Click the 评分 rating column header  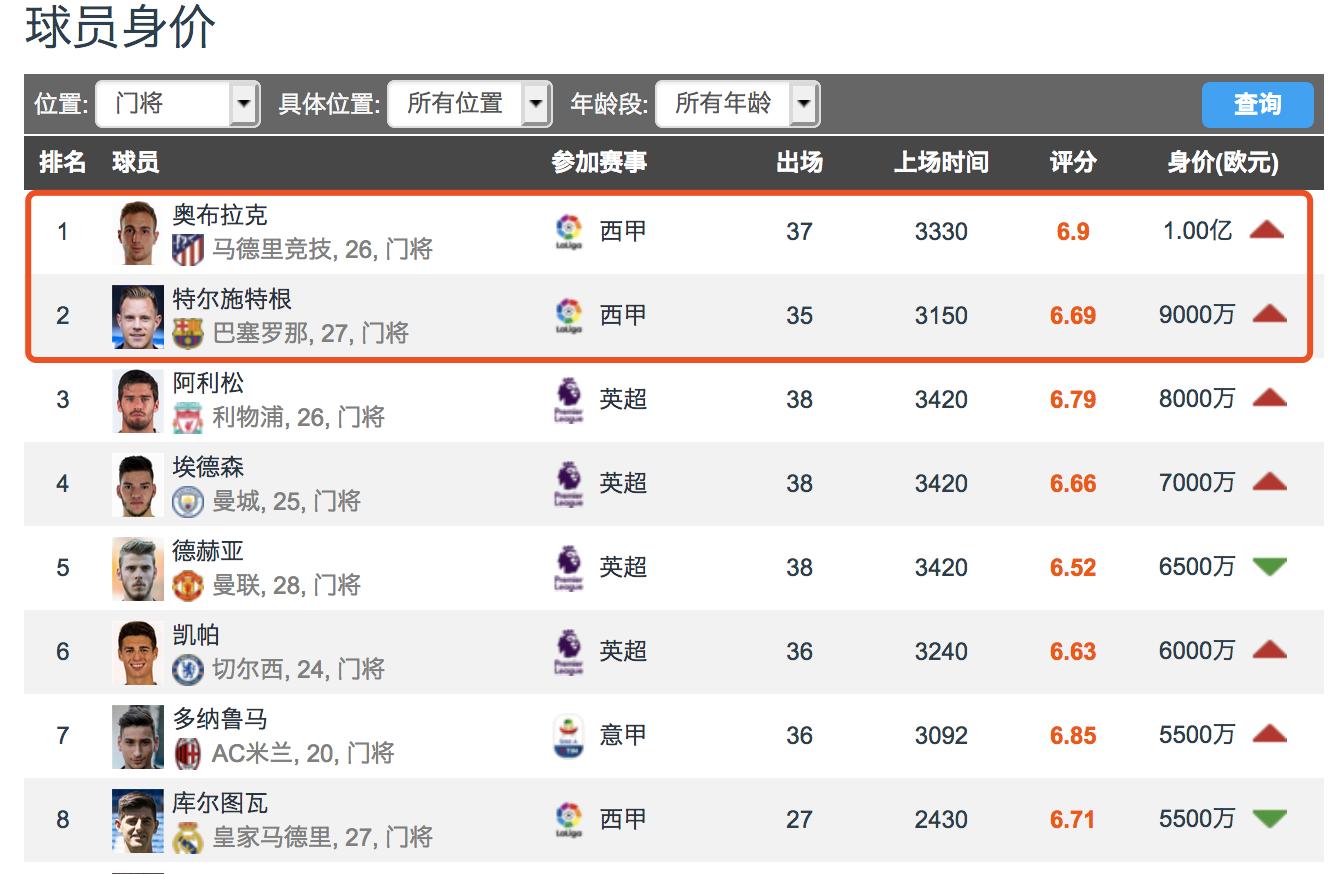coord(1070,164)
